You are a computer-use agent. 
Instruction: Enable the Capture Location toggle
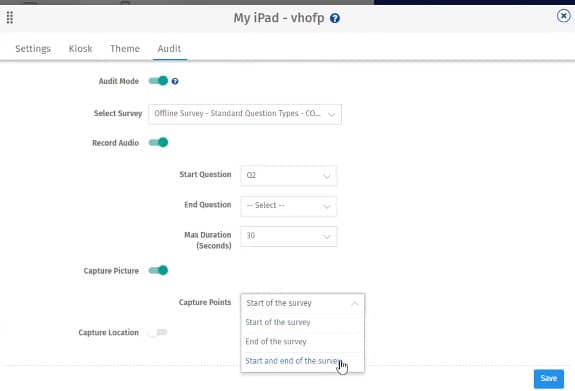[158, 332]
